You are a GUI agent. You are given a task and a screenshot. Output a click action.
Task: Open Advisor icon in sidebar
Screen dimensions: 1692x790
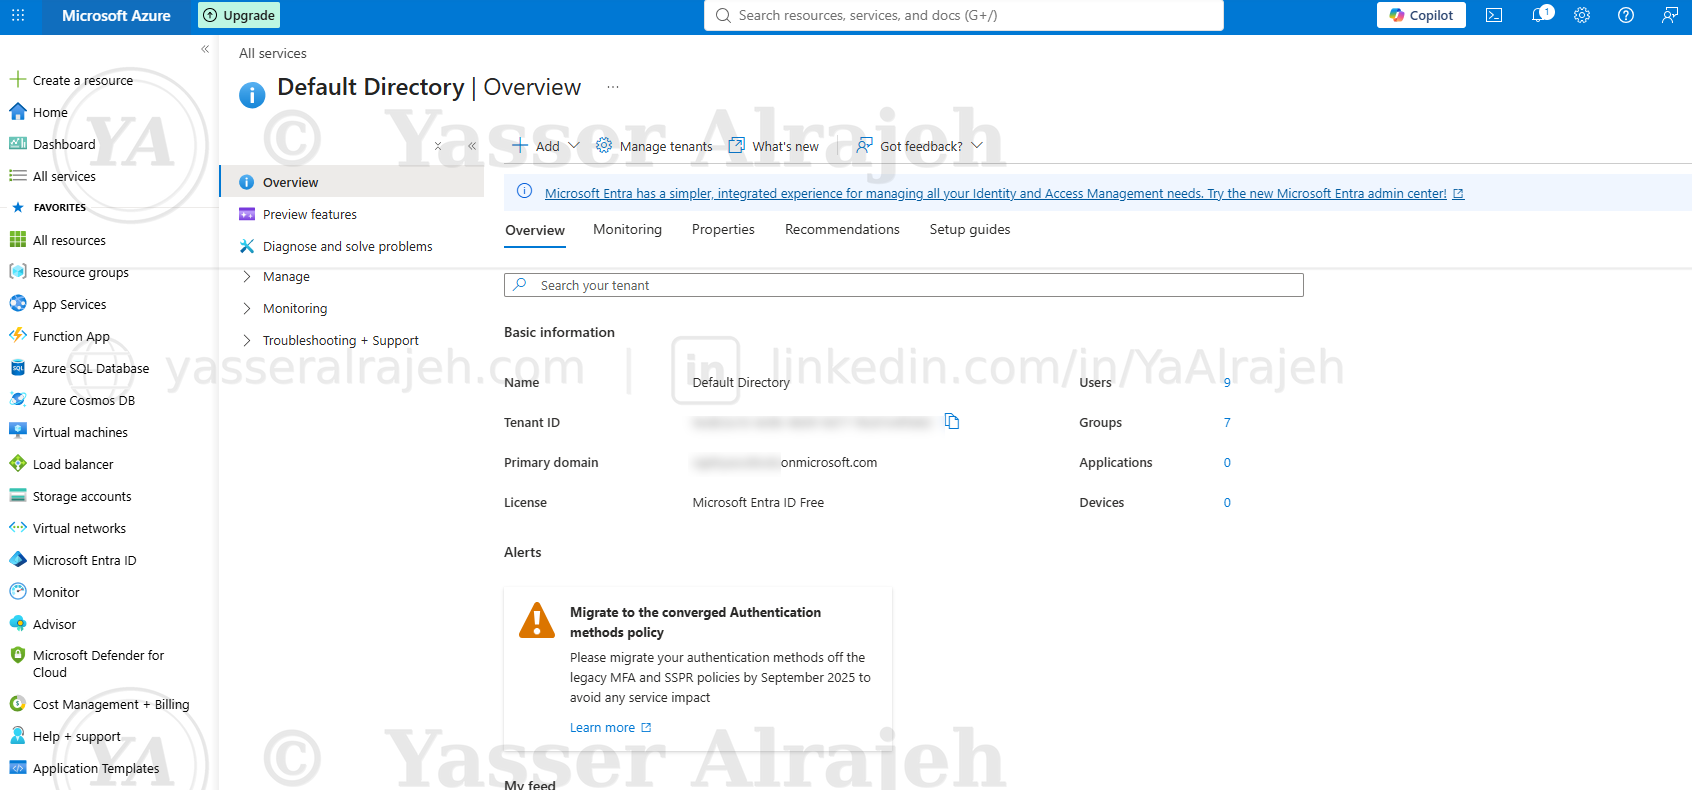(18, 624)
